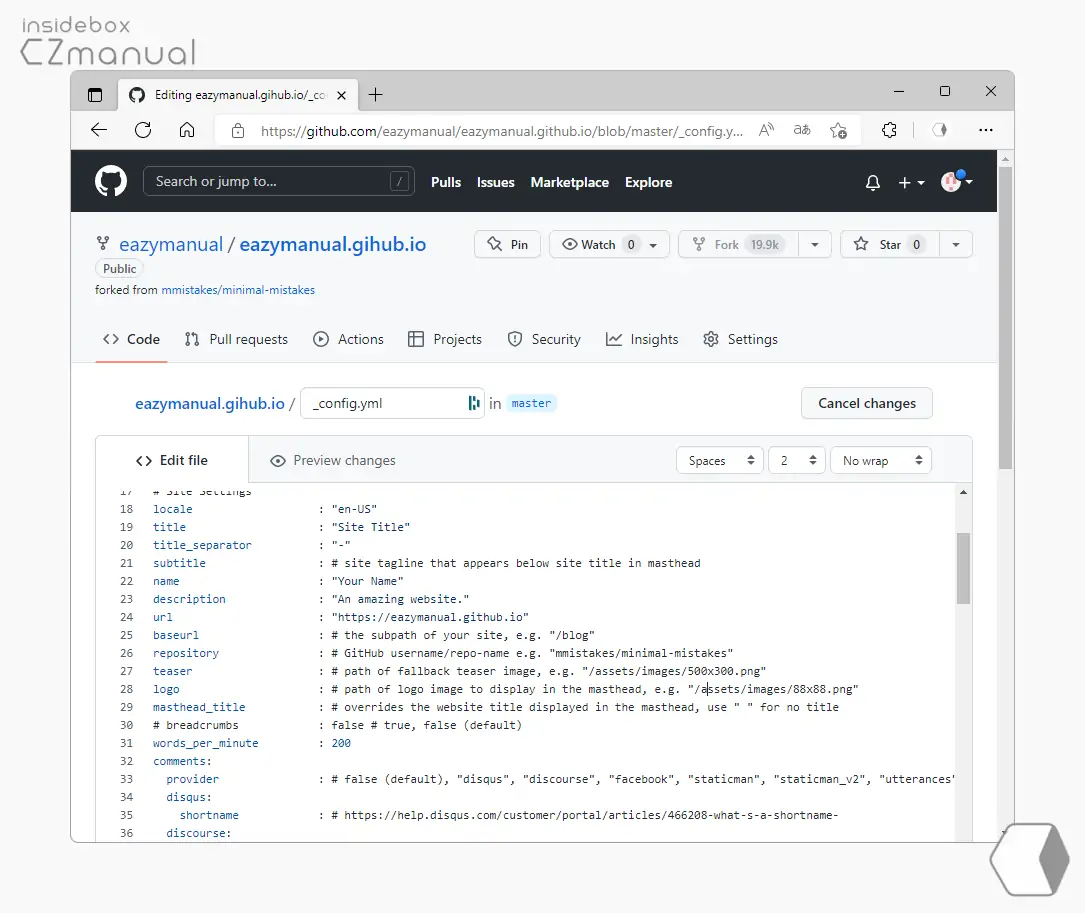Click eazymanual.gihub.io breadcrumb link
The image size is (1085, 913).
click(x=210, y=404)
